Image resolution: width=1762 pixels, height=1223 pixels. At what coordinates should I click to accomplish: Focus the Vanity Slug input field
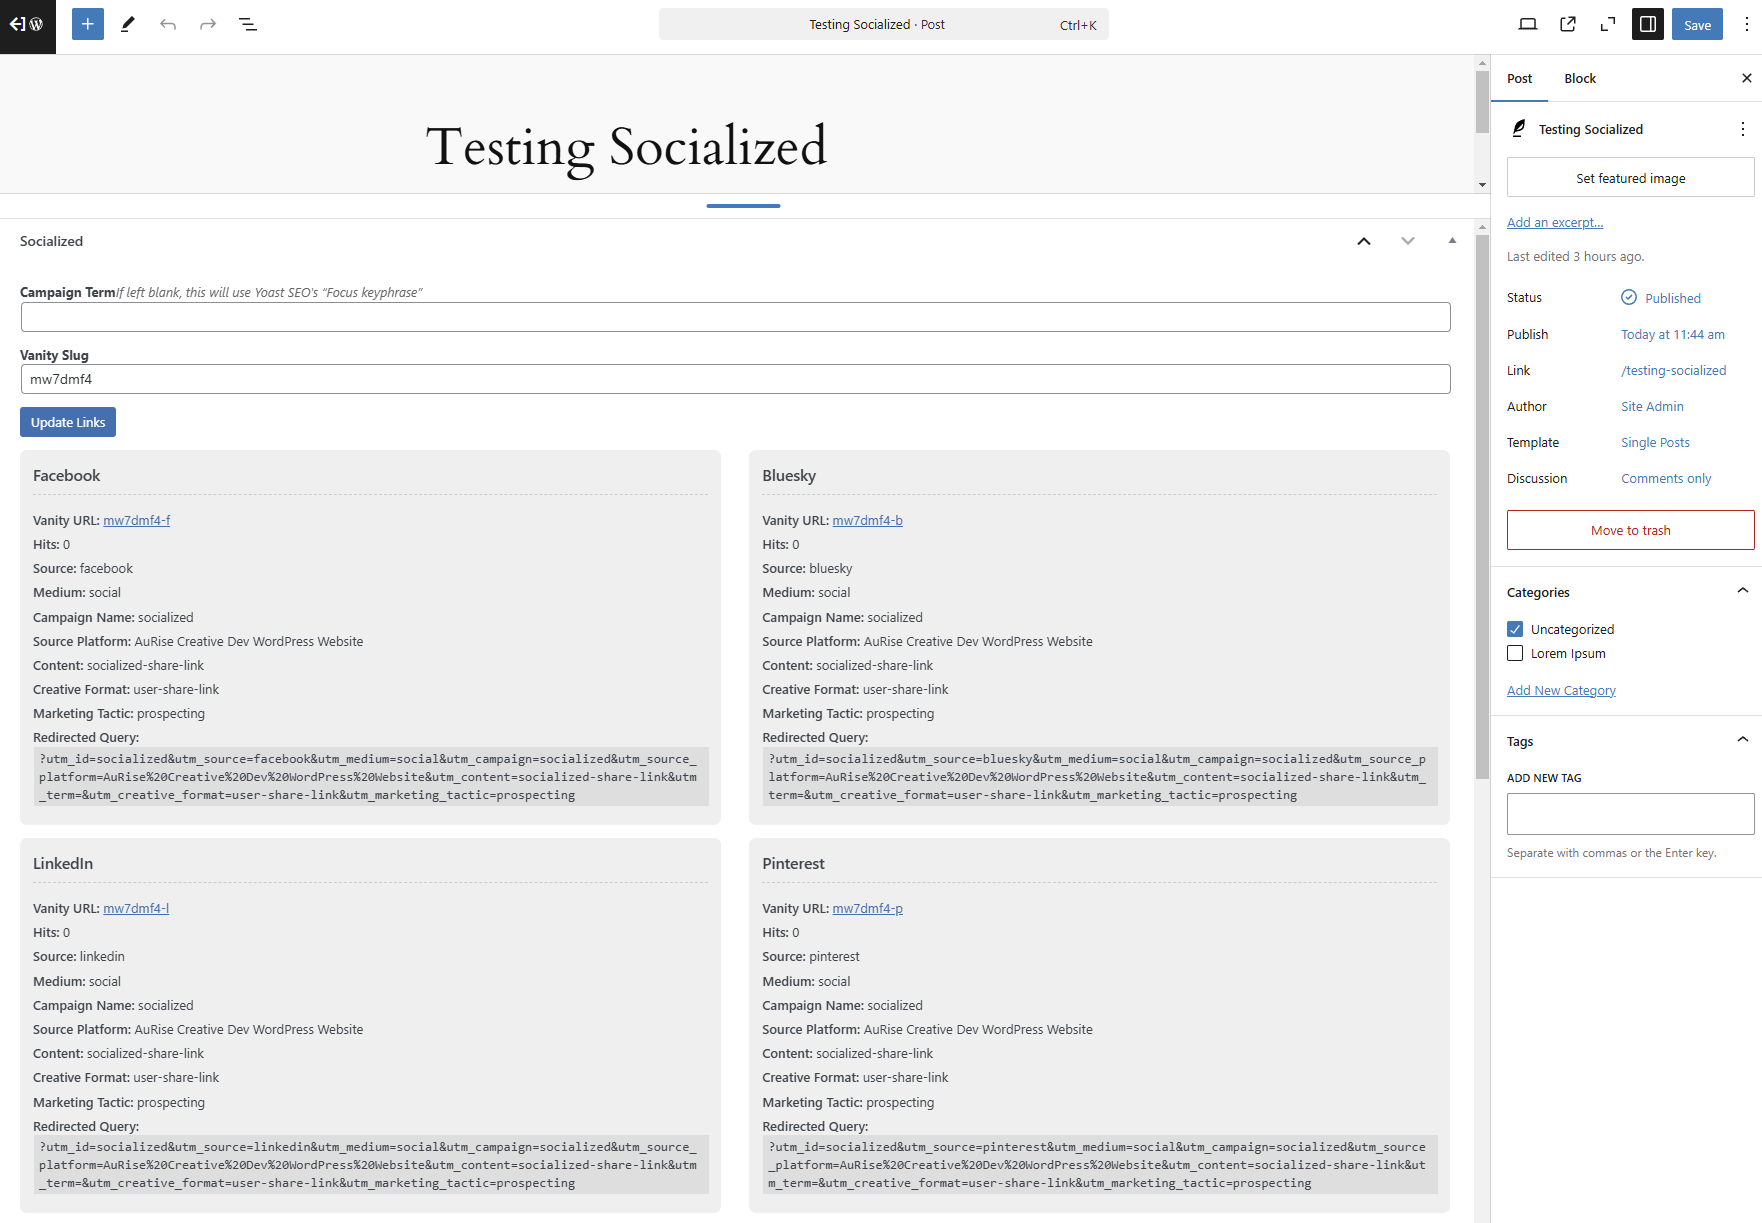735,379
